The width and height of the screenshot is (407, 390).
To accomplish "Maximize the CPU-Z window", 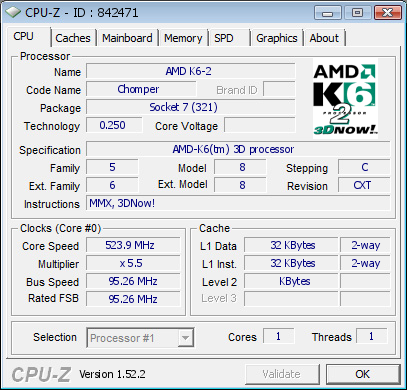I will 357,13.
